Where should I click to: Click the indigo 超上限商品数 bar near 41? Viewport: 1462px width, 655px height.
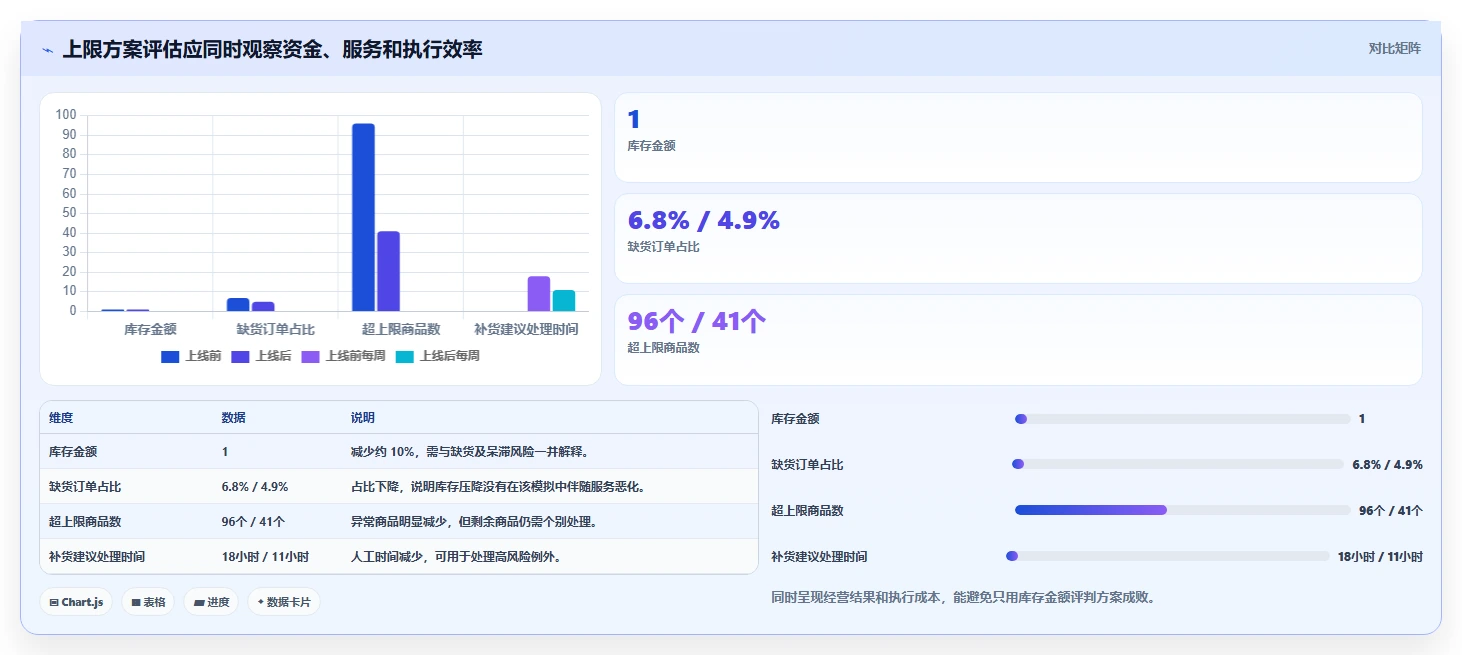click(x=388, y=271)
